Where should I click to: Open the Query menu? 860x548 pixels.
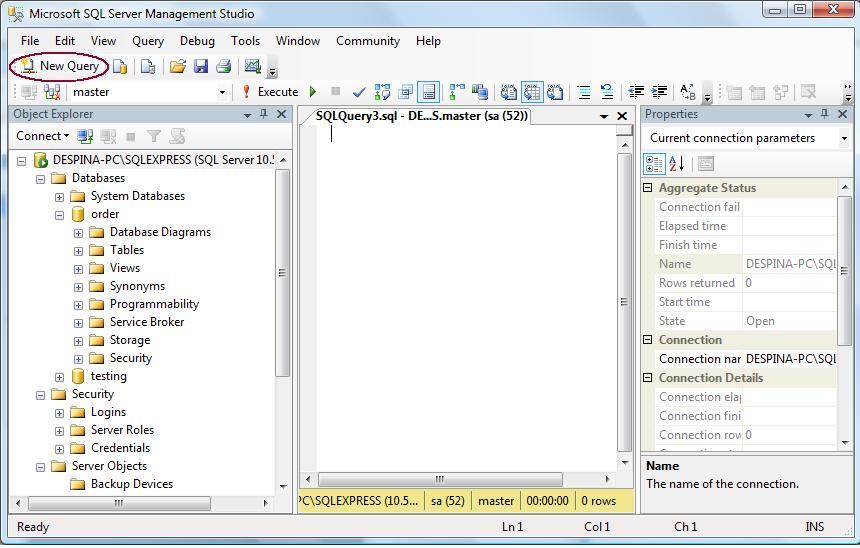tap(148, 41)
